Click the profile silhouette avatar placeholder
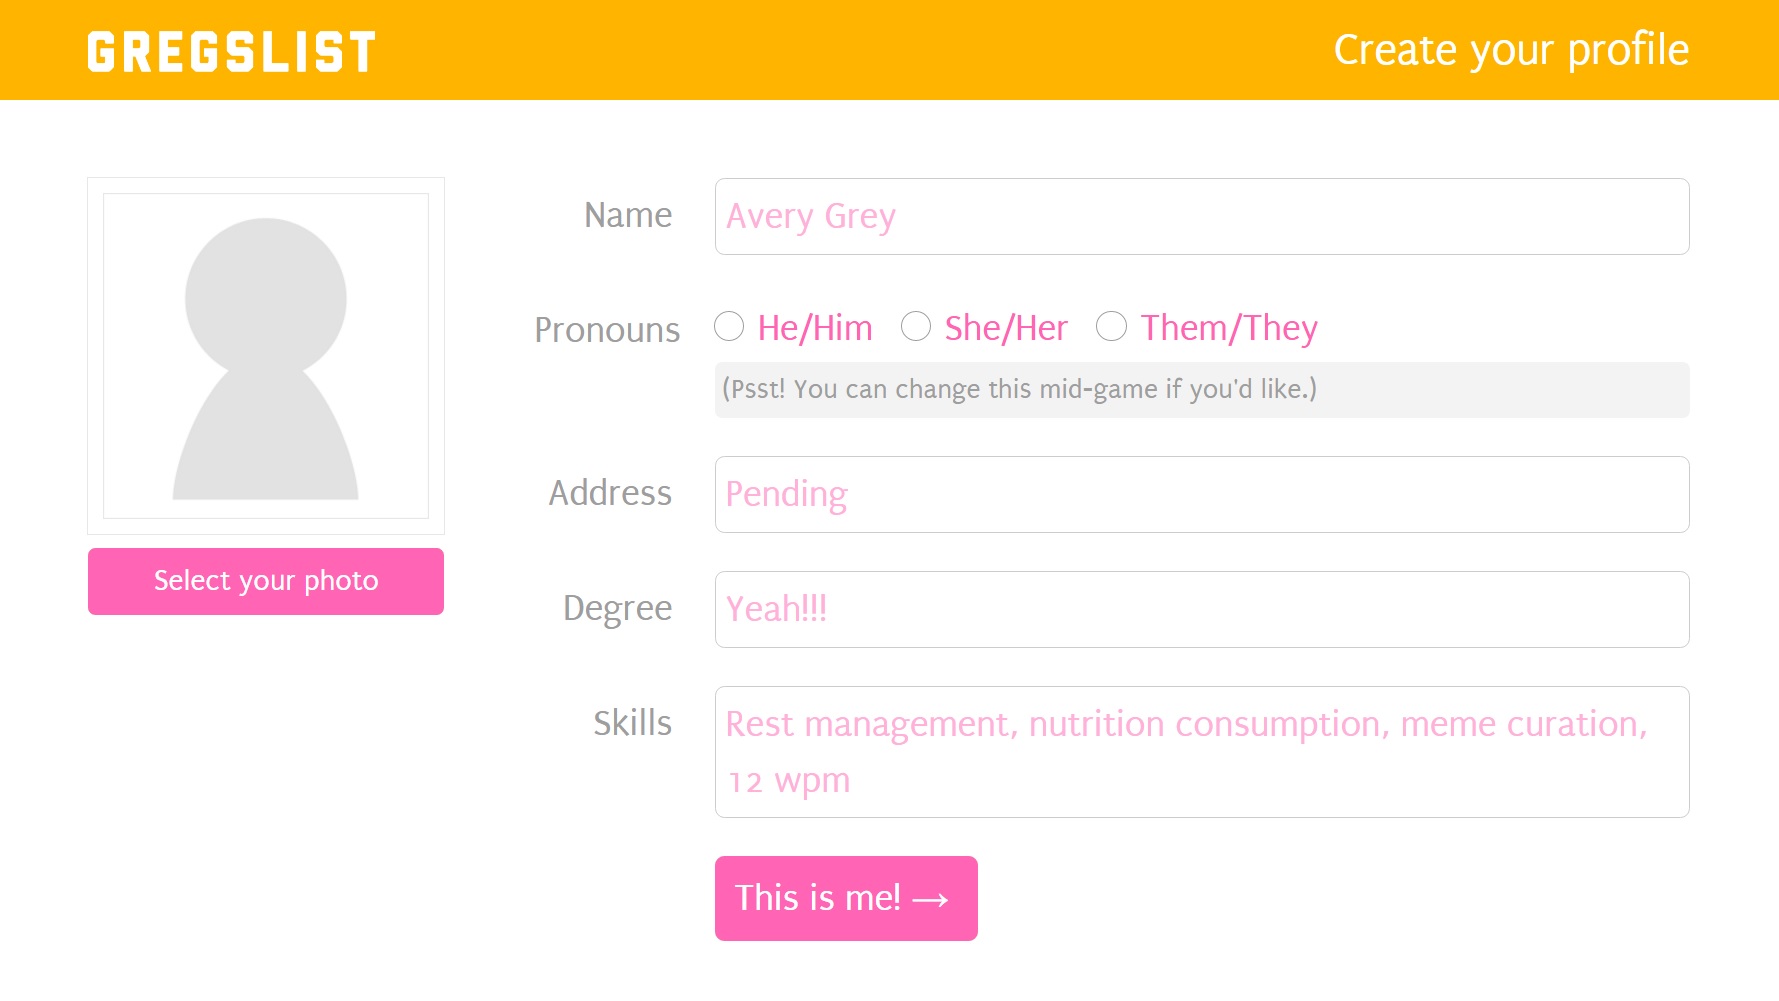 coord(266,356)
